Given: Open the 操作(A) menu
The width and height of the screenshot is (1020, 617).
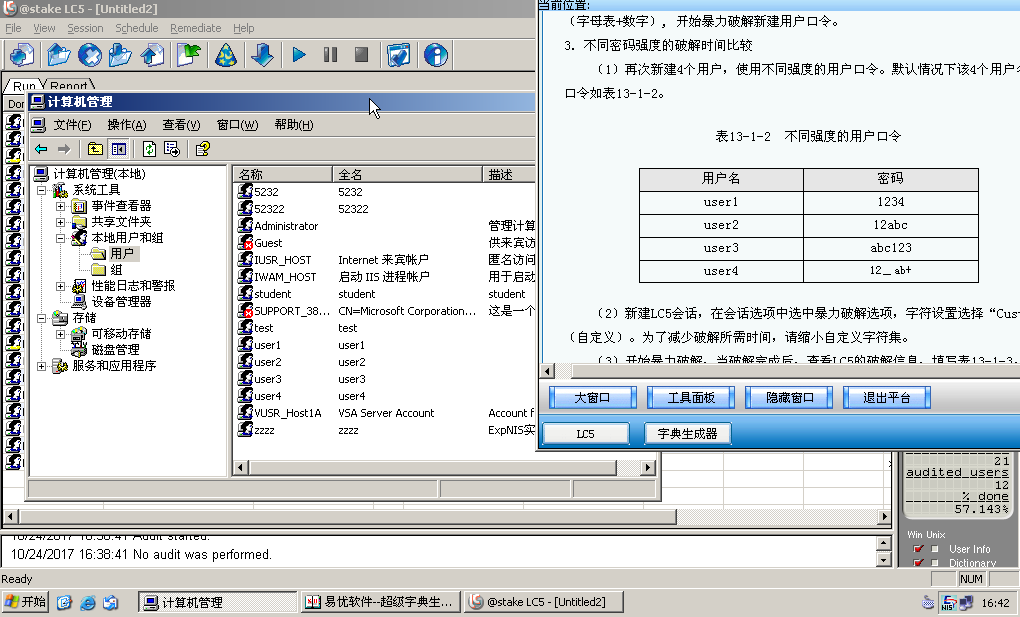Looking at the screenshot, I should tap(127, 124).
